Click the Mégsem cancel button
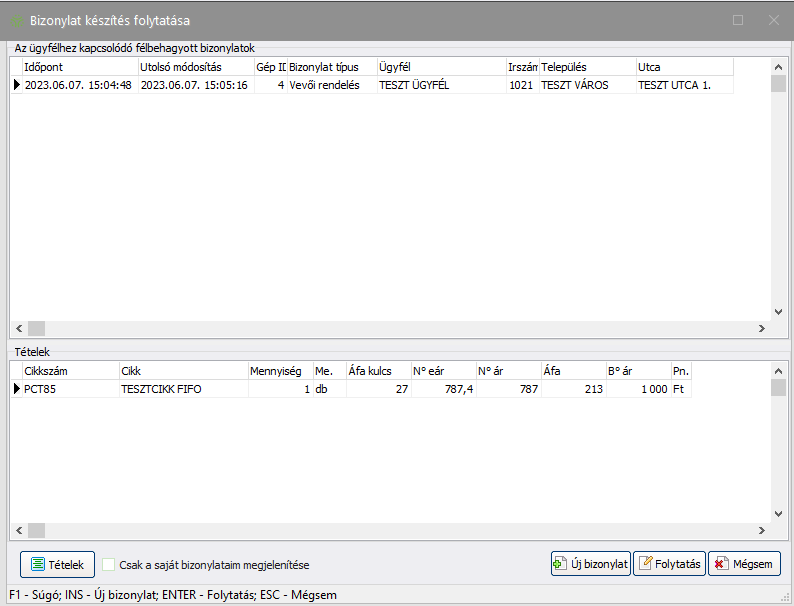 (744, 564)
